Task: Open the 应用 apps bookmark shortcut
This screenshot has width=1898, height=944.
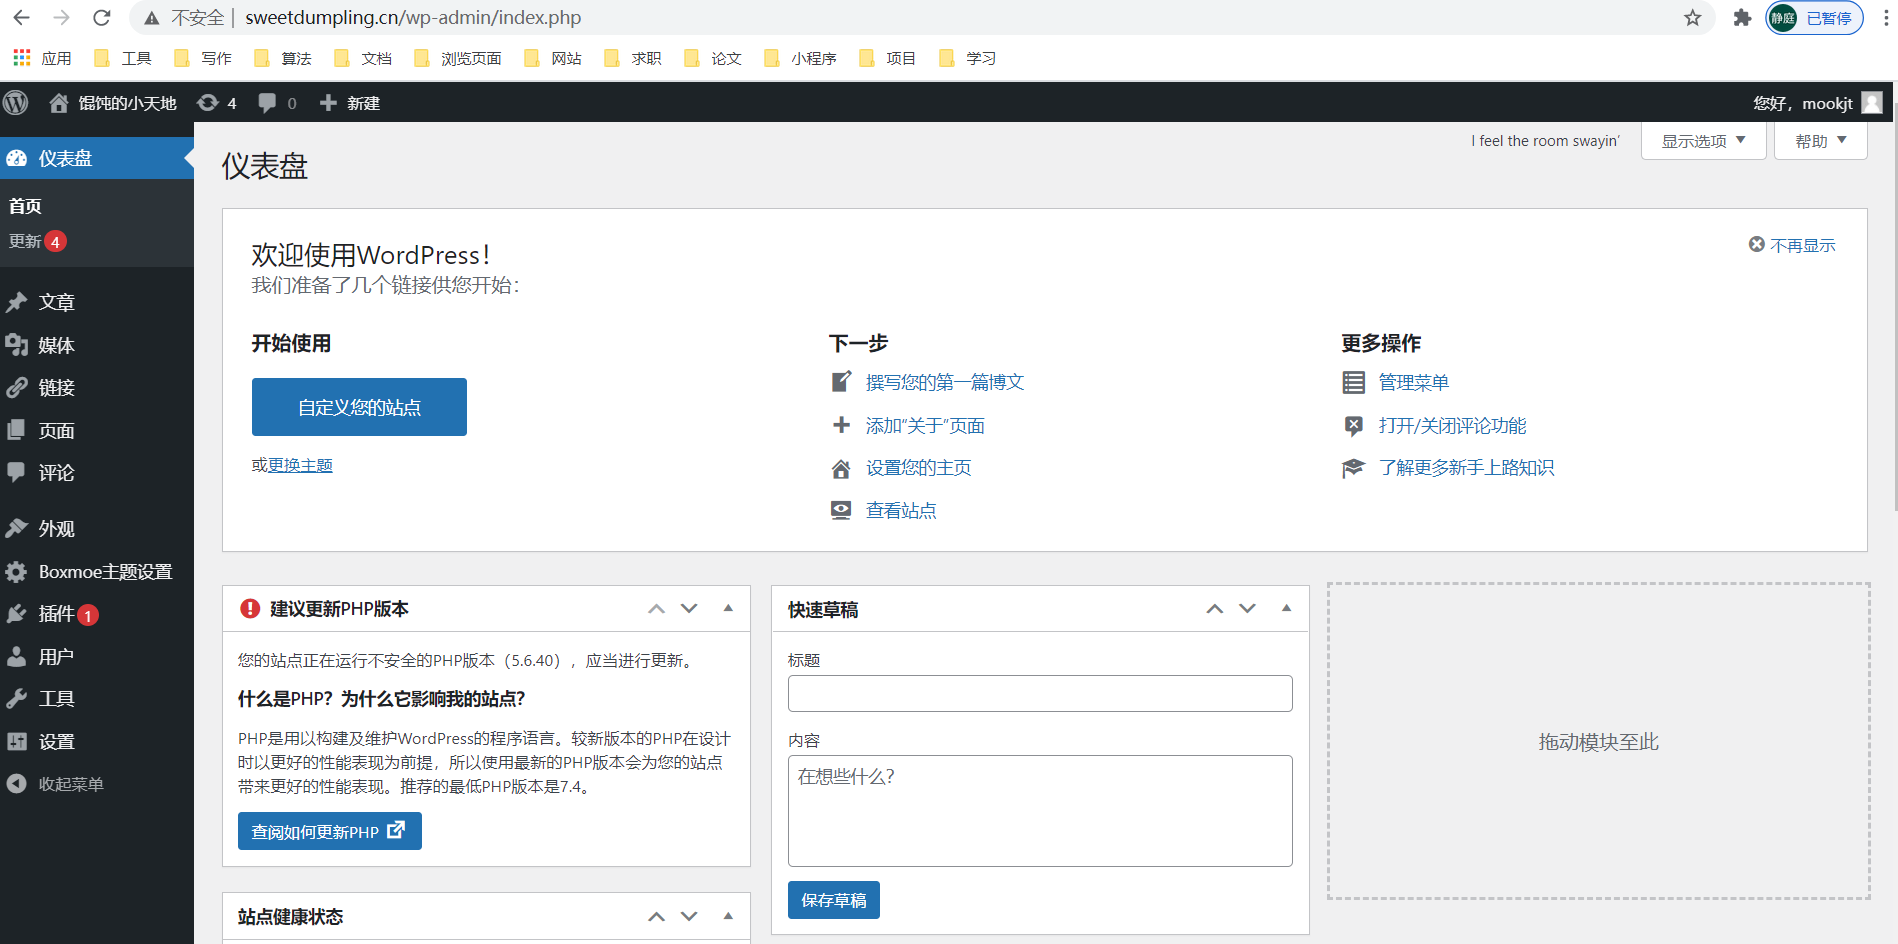Action: pos(43,58)
